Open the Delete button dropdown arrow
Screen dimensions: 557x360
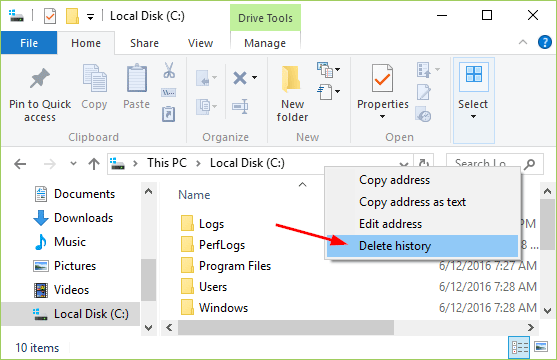click(254, 77)
